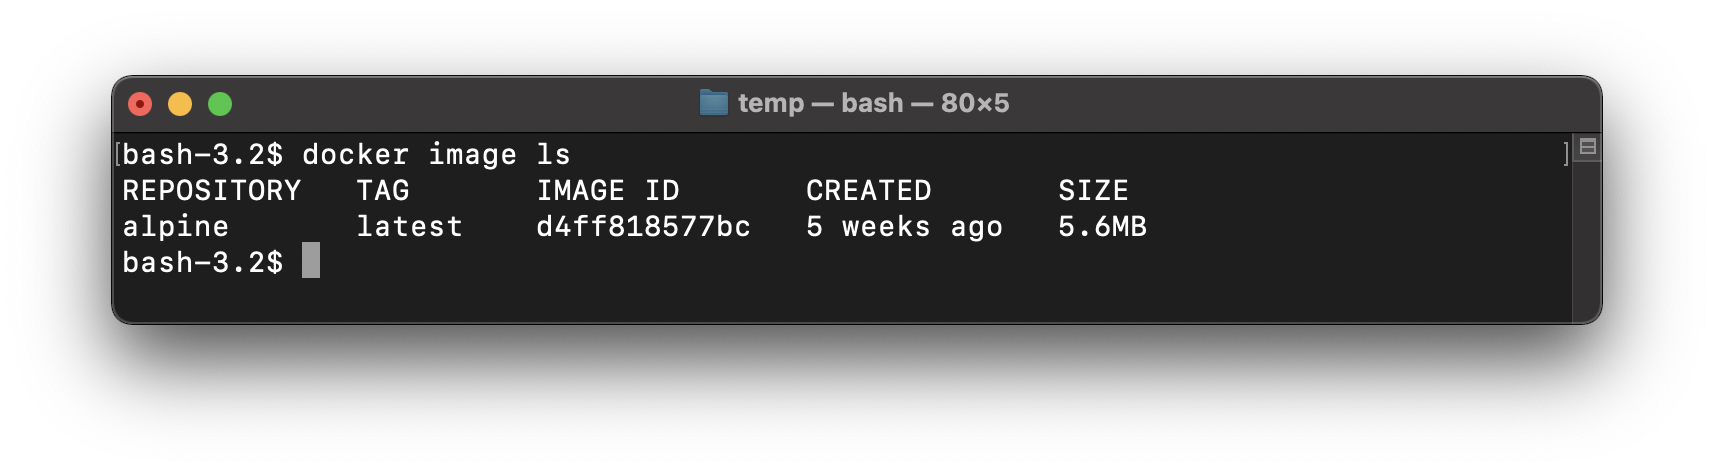The image size is (1714, 472).
Task: Click the window title "temp — bash — 80×5"
Action: click(873, 103)
